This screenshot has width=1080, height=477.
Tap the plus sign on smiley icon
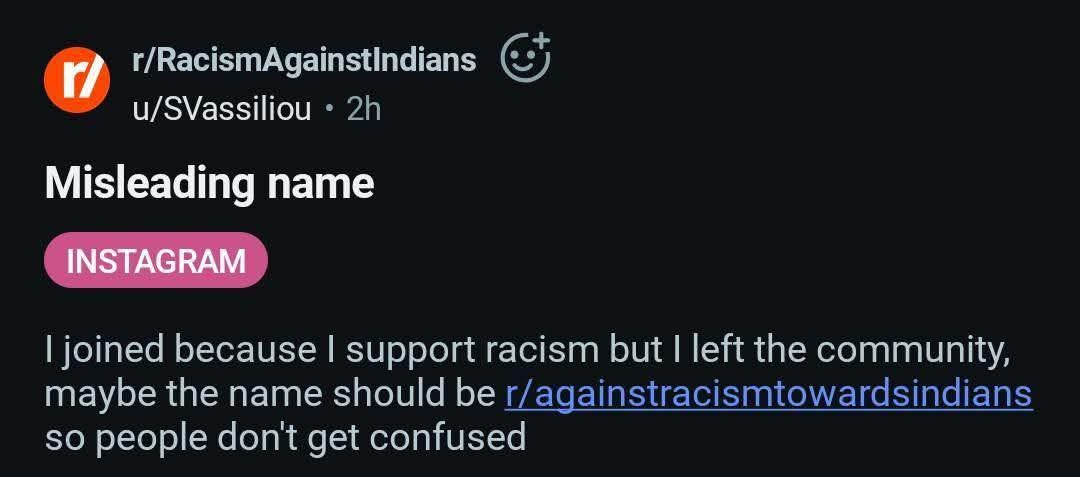pyautogui.click(x=540, y=42)
